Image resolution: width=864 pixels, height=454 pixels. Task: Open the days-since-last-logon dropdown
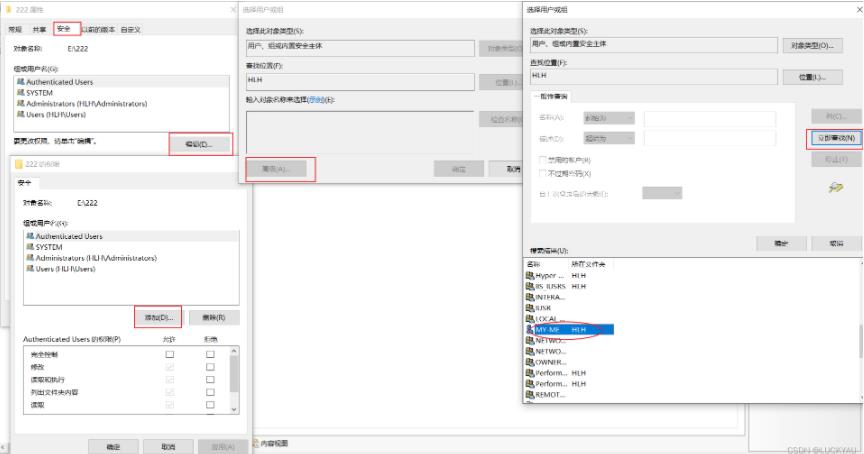click(662, 193)
